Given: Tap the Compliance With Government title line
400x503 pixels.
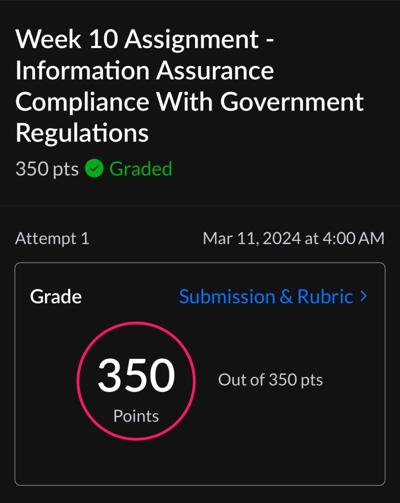Looking at the screenshot, I should [189, 102].
